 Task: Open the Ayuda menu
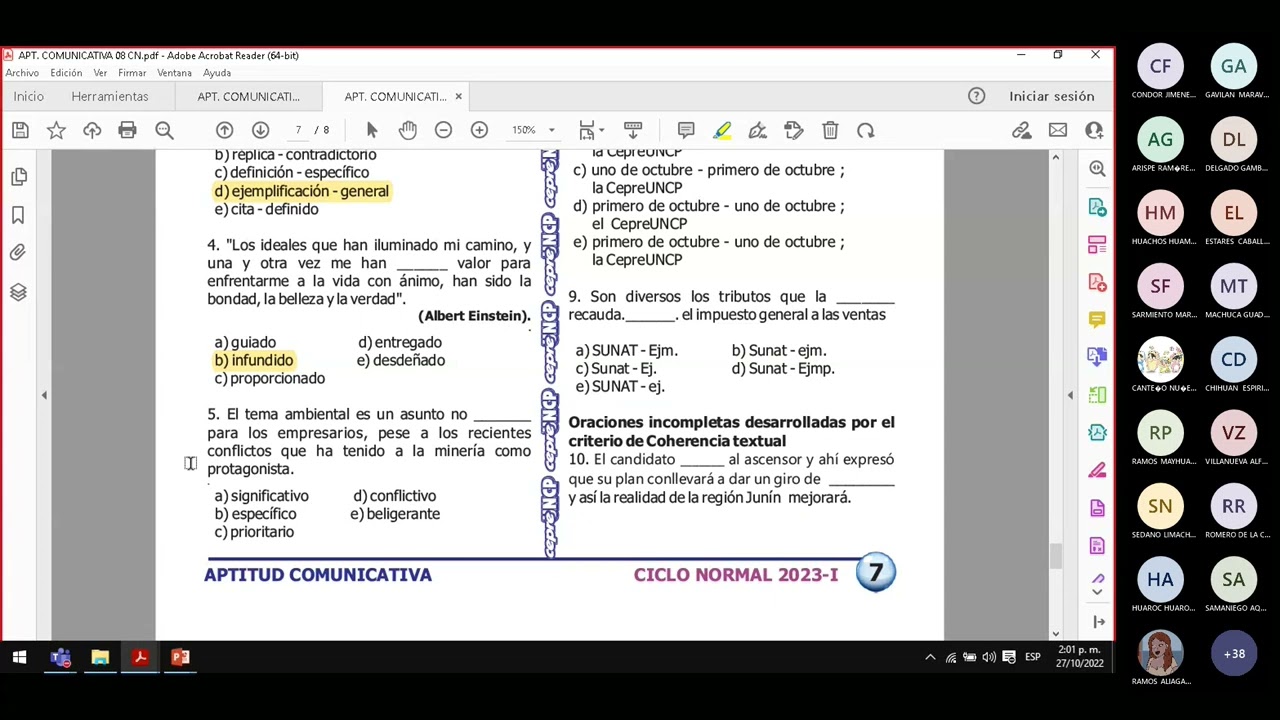pos(217,73)
